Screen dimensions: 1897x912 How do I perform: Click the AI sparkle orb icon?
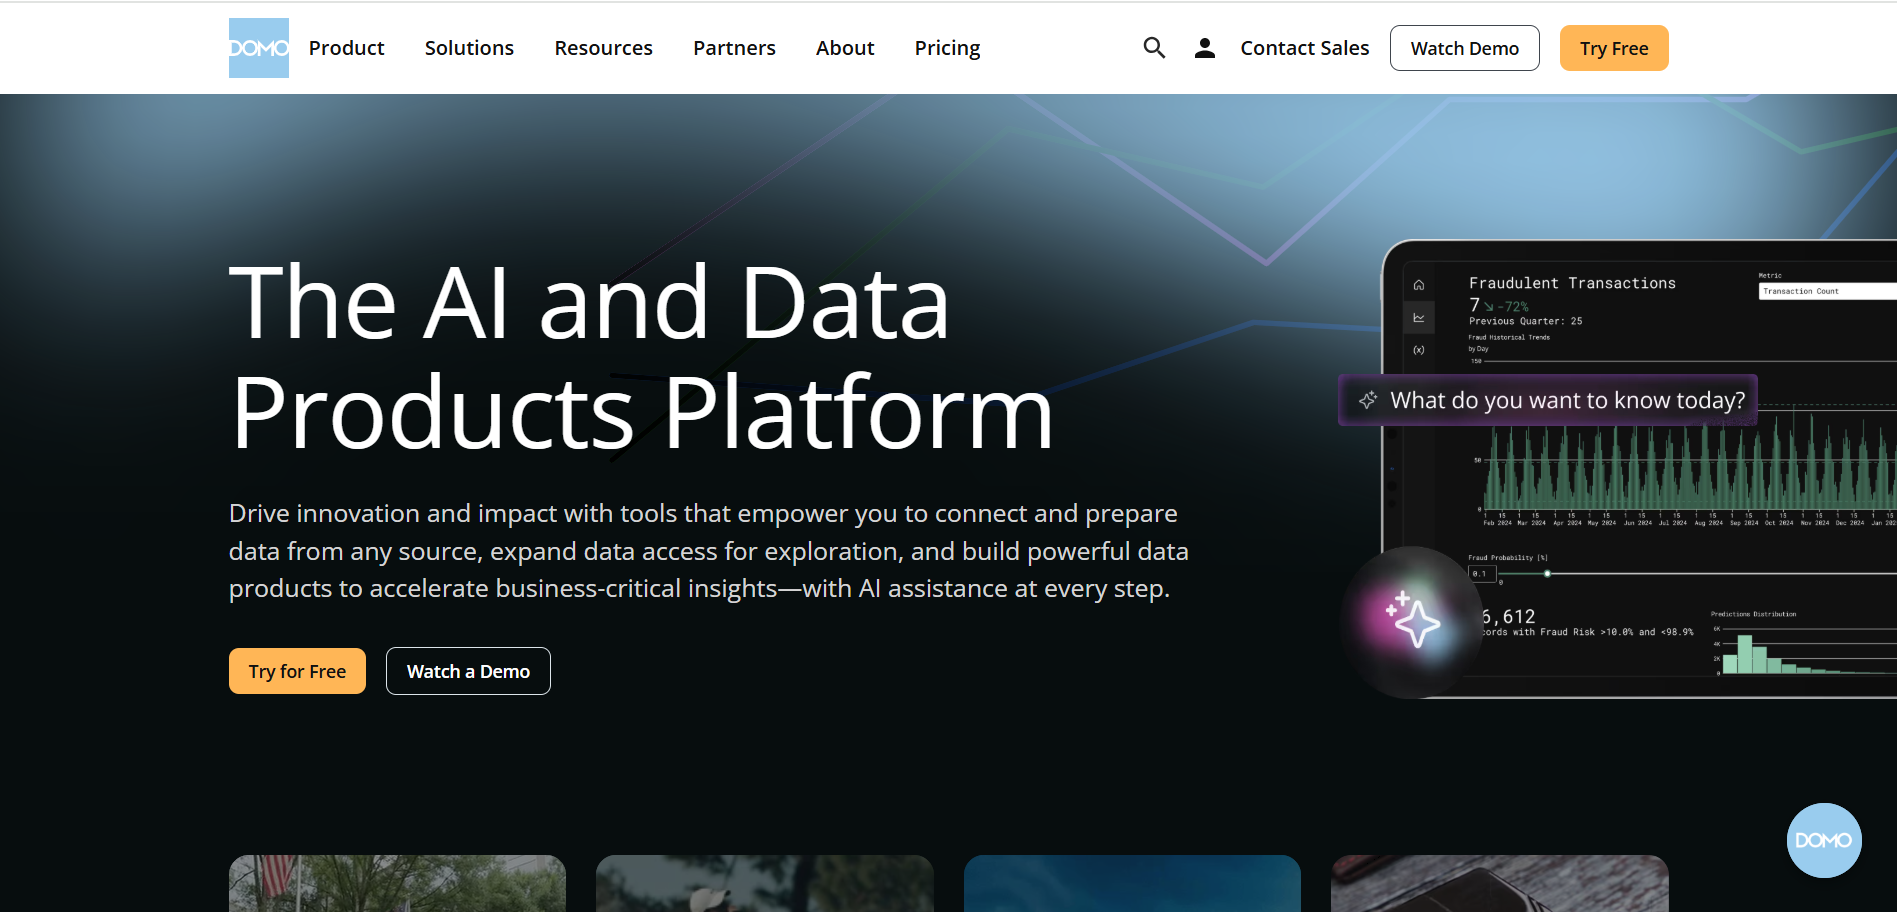click(1412, 620)
